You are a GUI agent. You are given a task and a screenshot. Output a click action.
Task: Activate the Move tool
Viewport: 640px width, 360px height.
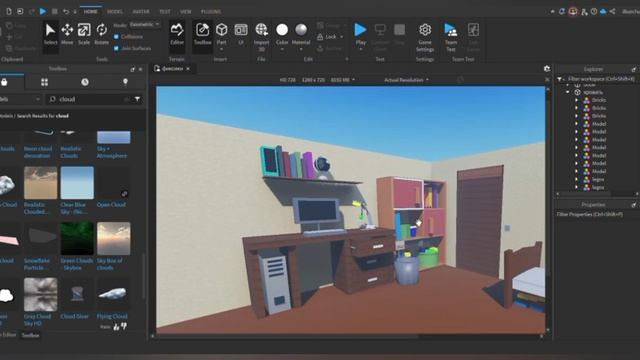[x=67, y=34]
